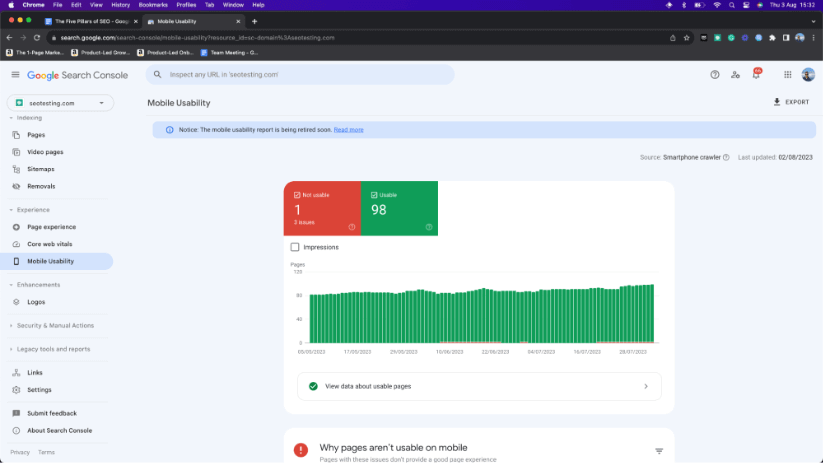Viewport: 823px width, 463px height.
Task: Open the Search Console hamburger menu
Action: coord(15,75)
